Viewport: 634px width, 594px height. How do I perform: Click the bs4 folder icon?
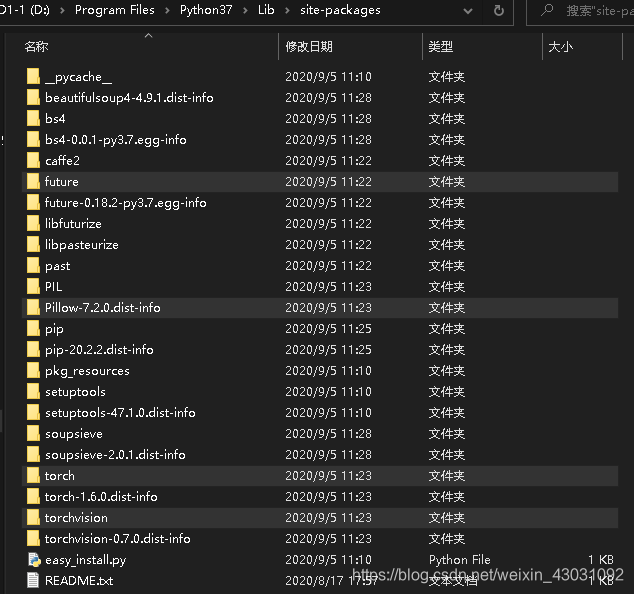(x=33, y=118)
